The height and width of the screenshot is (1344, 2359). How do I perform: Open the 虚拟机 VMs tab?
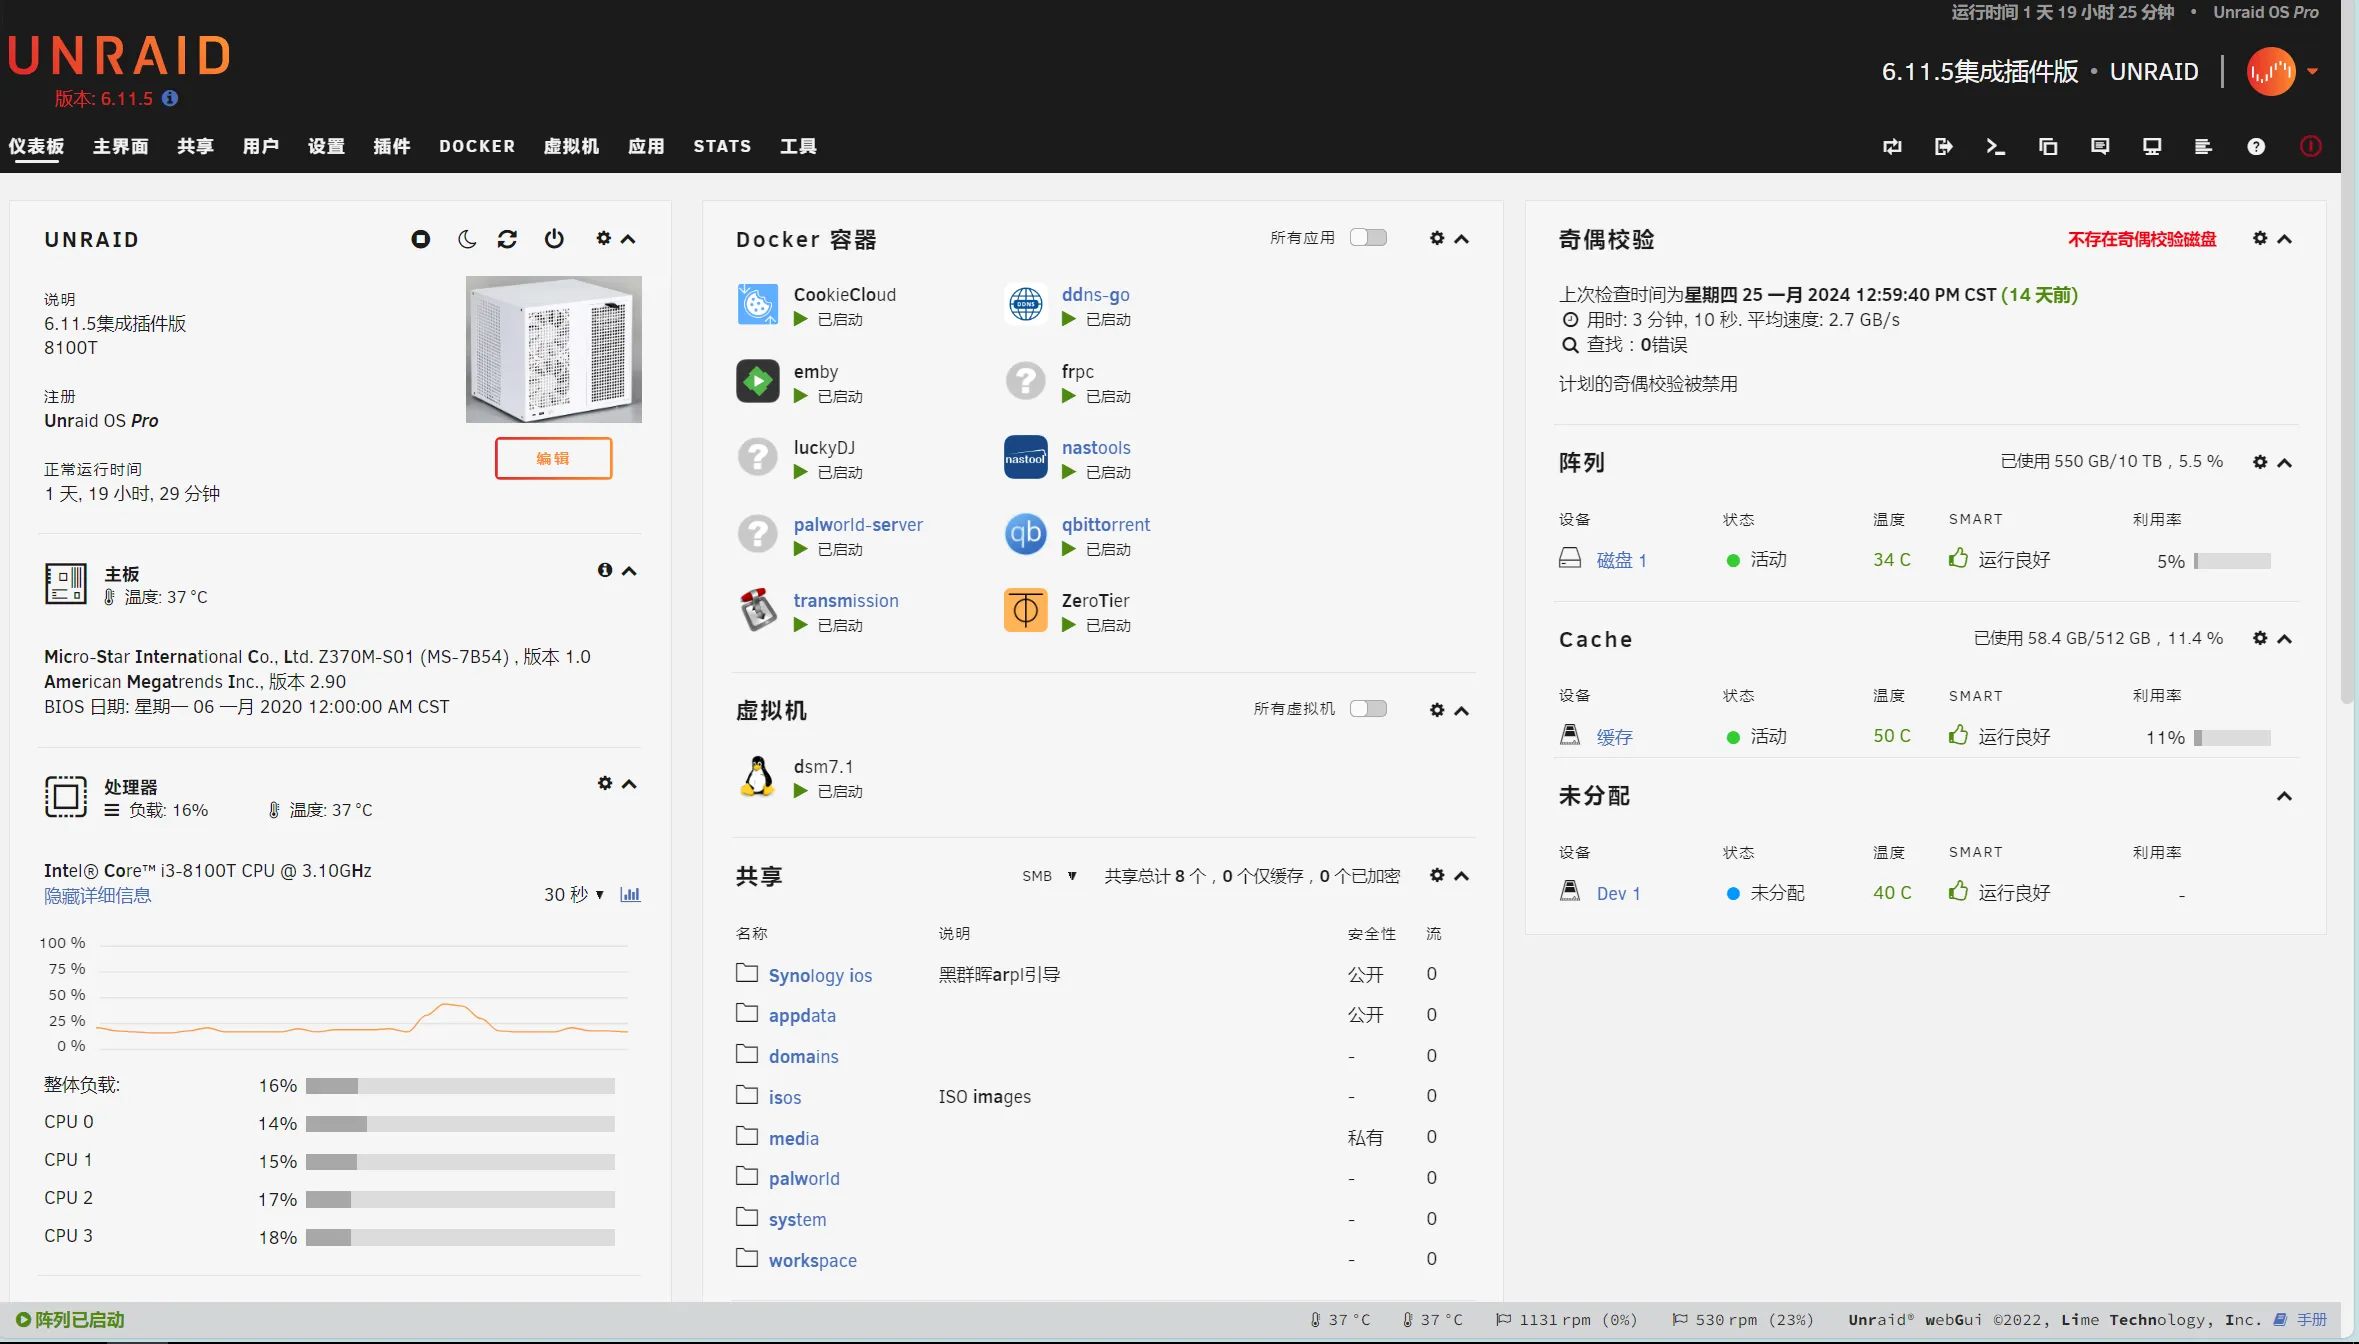coord(571,146)
